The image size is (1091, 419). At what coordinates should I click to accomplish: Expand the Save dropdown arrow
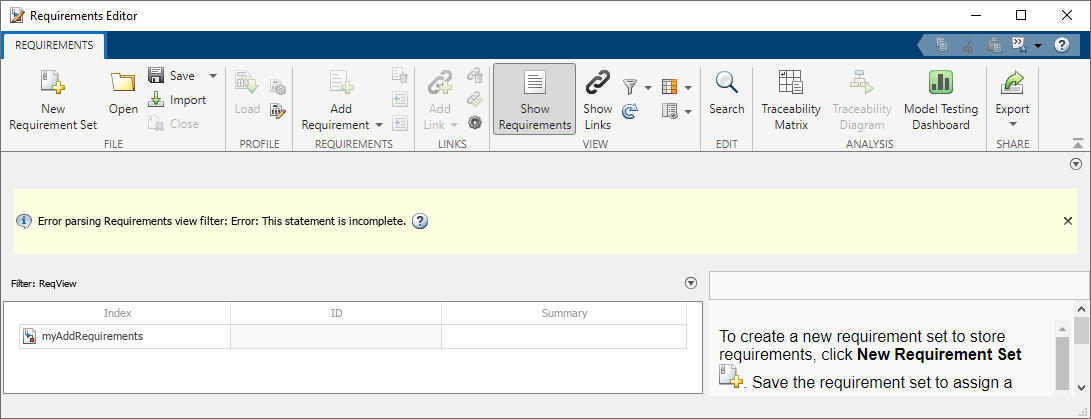point(213,75)
